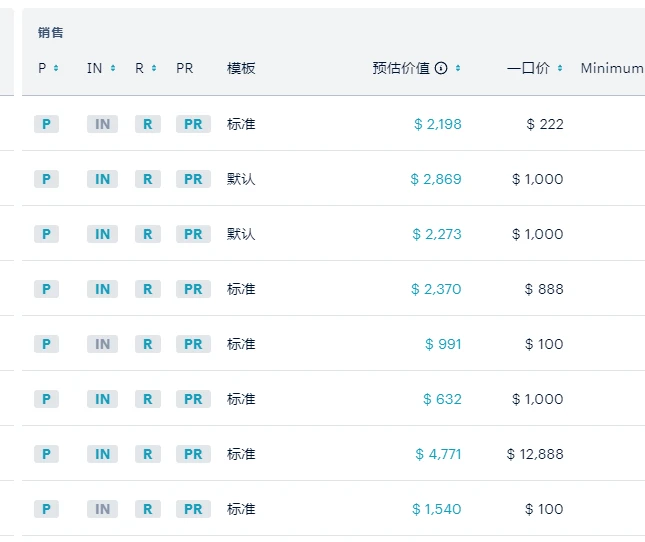645x542 pixels.
Task: Click the info icon next to 预估价值
Action: 441,68
